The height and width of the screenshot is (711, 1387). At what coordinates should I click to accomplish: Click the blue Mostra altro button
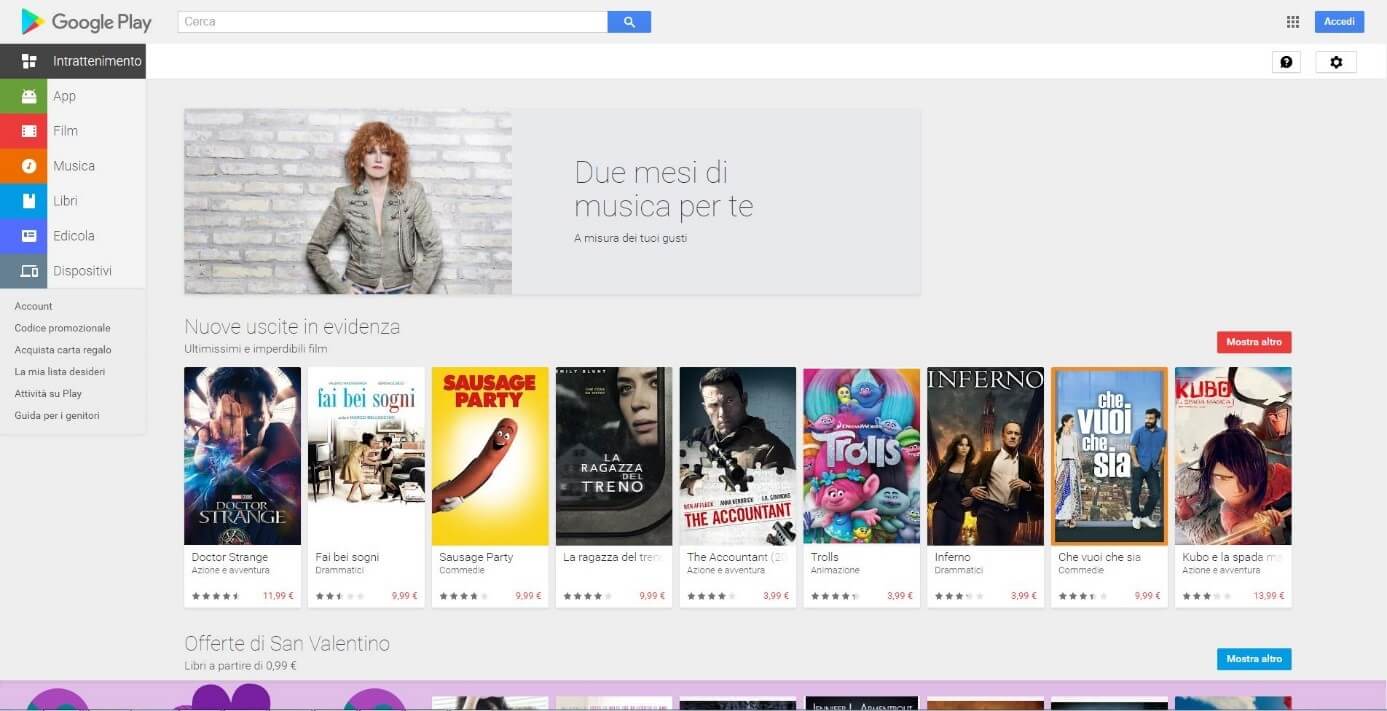(x=1254, y=659)
